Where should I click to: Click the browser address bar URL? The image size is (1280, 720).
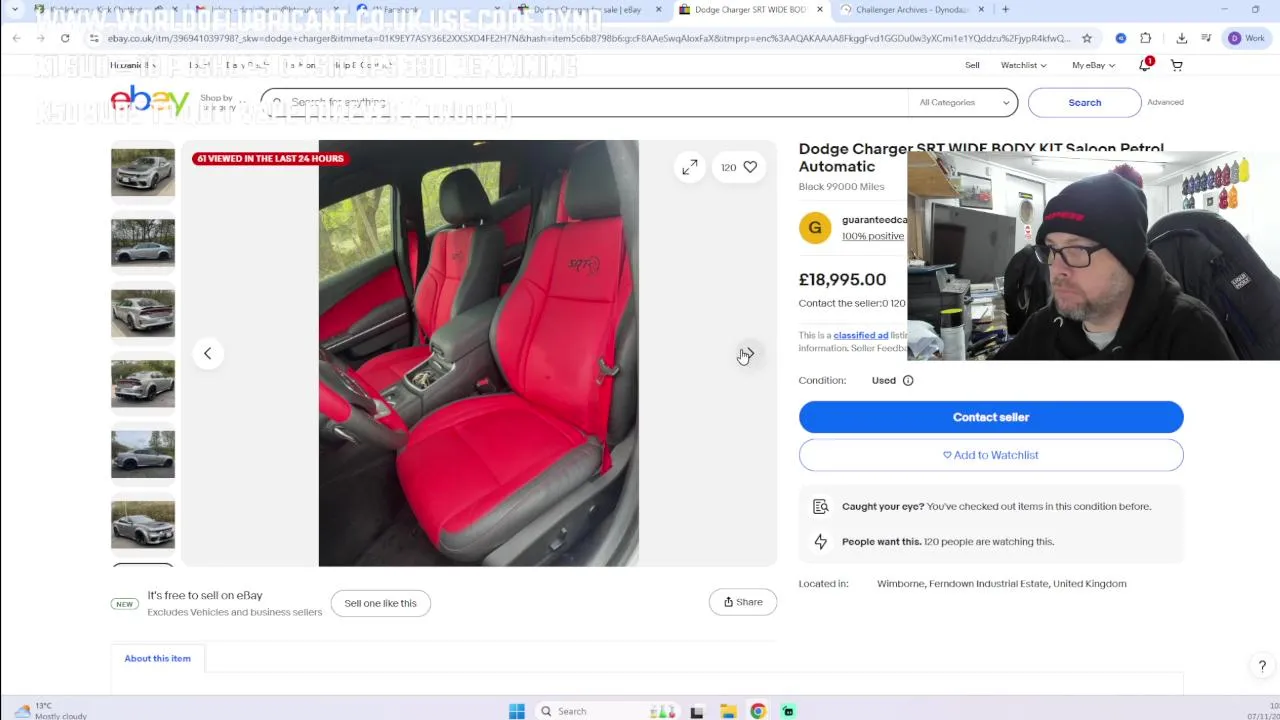click(588, 38)
